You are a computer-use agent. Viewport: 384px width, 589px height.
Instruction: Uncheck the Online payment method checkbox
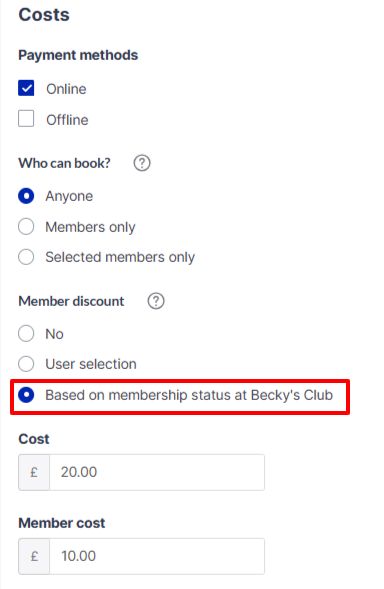tap(26, 88)
